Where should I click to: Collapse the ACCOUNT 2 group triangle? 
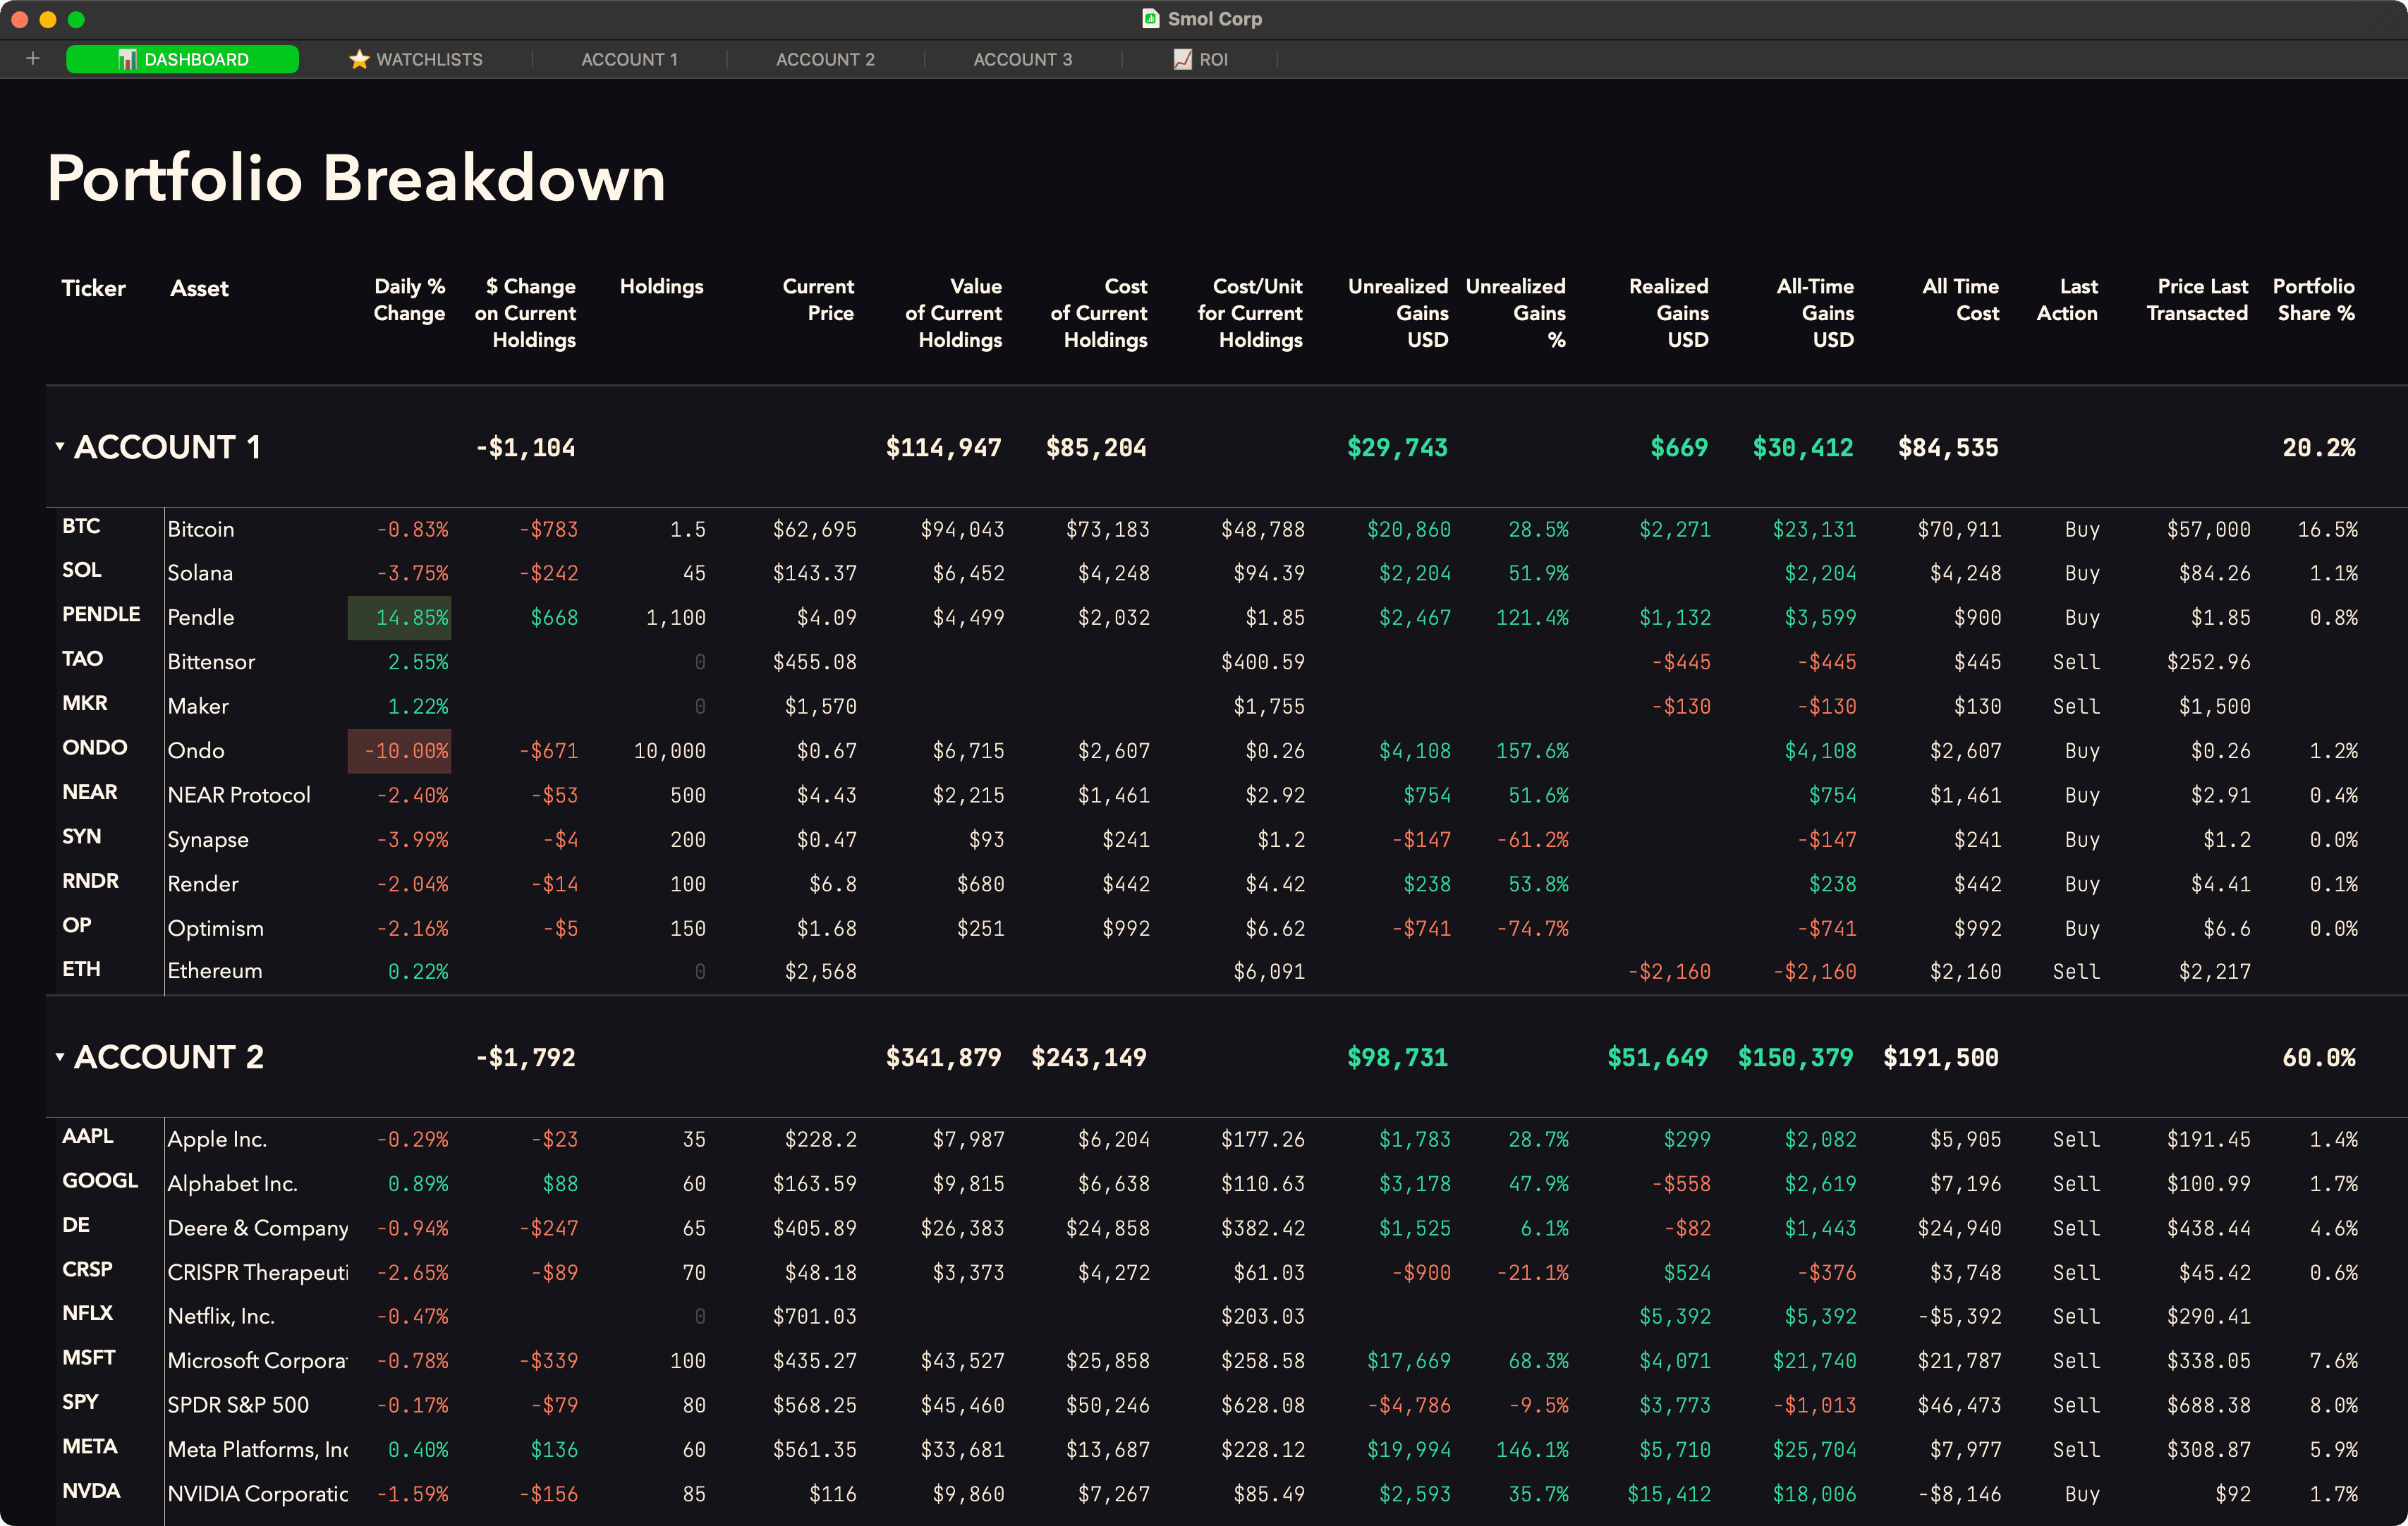point(60,1056)
